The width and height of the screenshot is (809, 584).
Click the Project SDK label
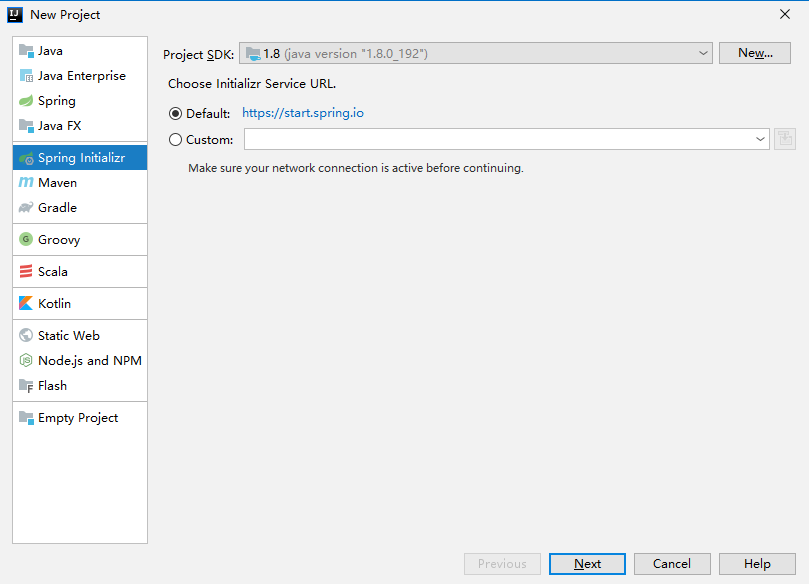(198, 55)
